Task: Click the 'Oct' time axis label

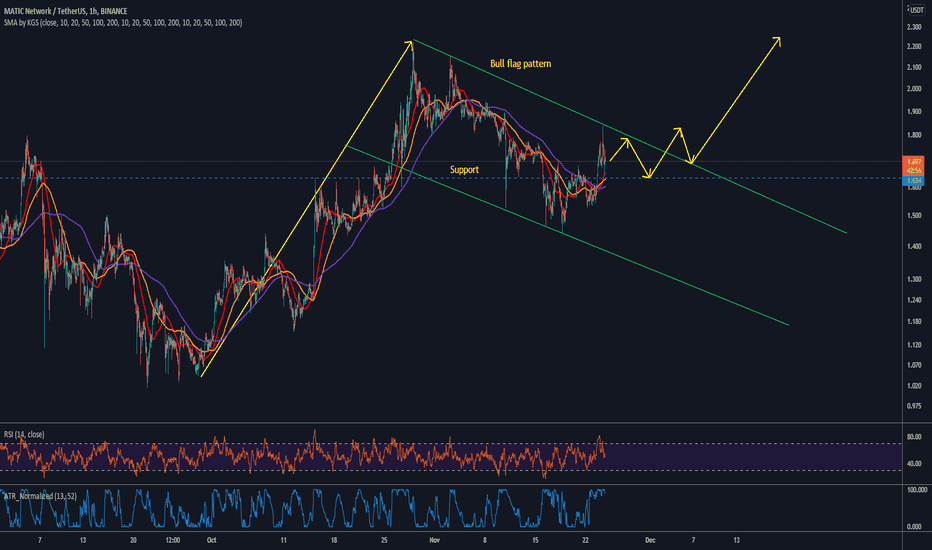Action: coord(212,540)
